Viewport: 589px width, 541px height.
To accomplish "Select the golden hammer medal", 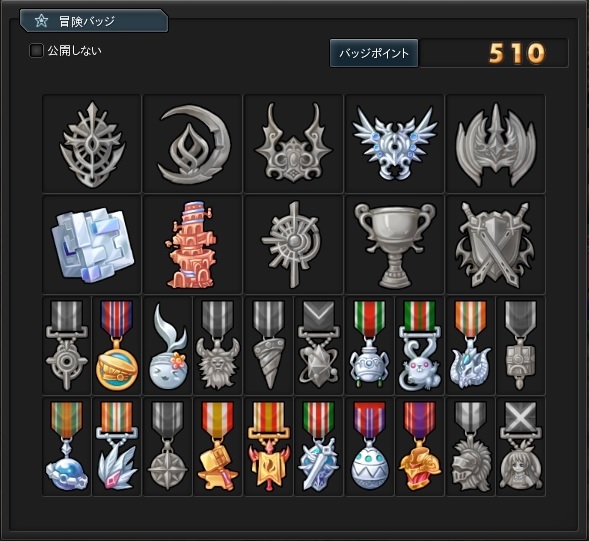I will click(x=217, y=446).
